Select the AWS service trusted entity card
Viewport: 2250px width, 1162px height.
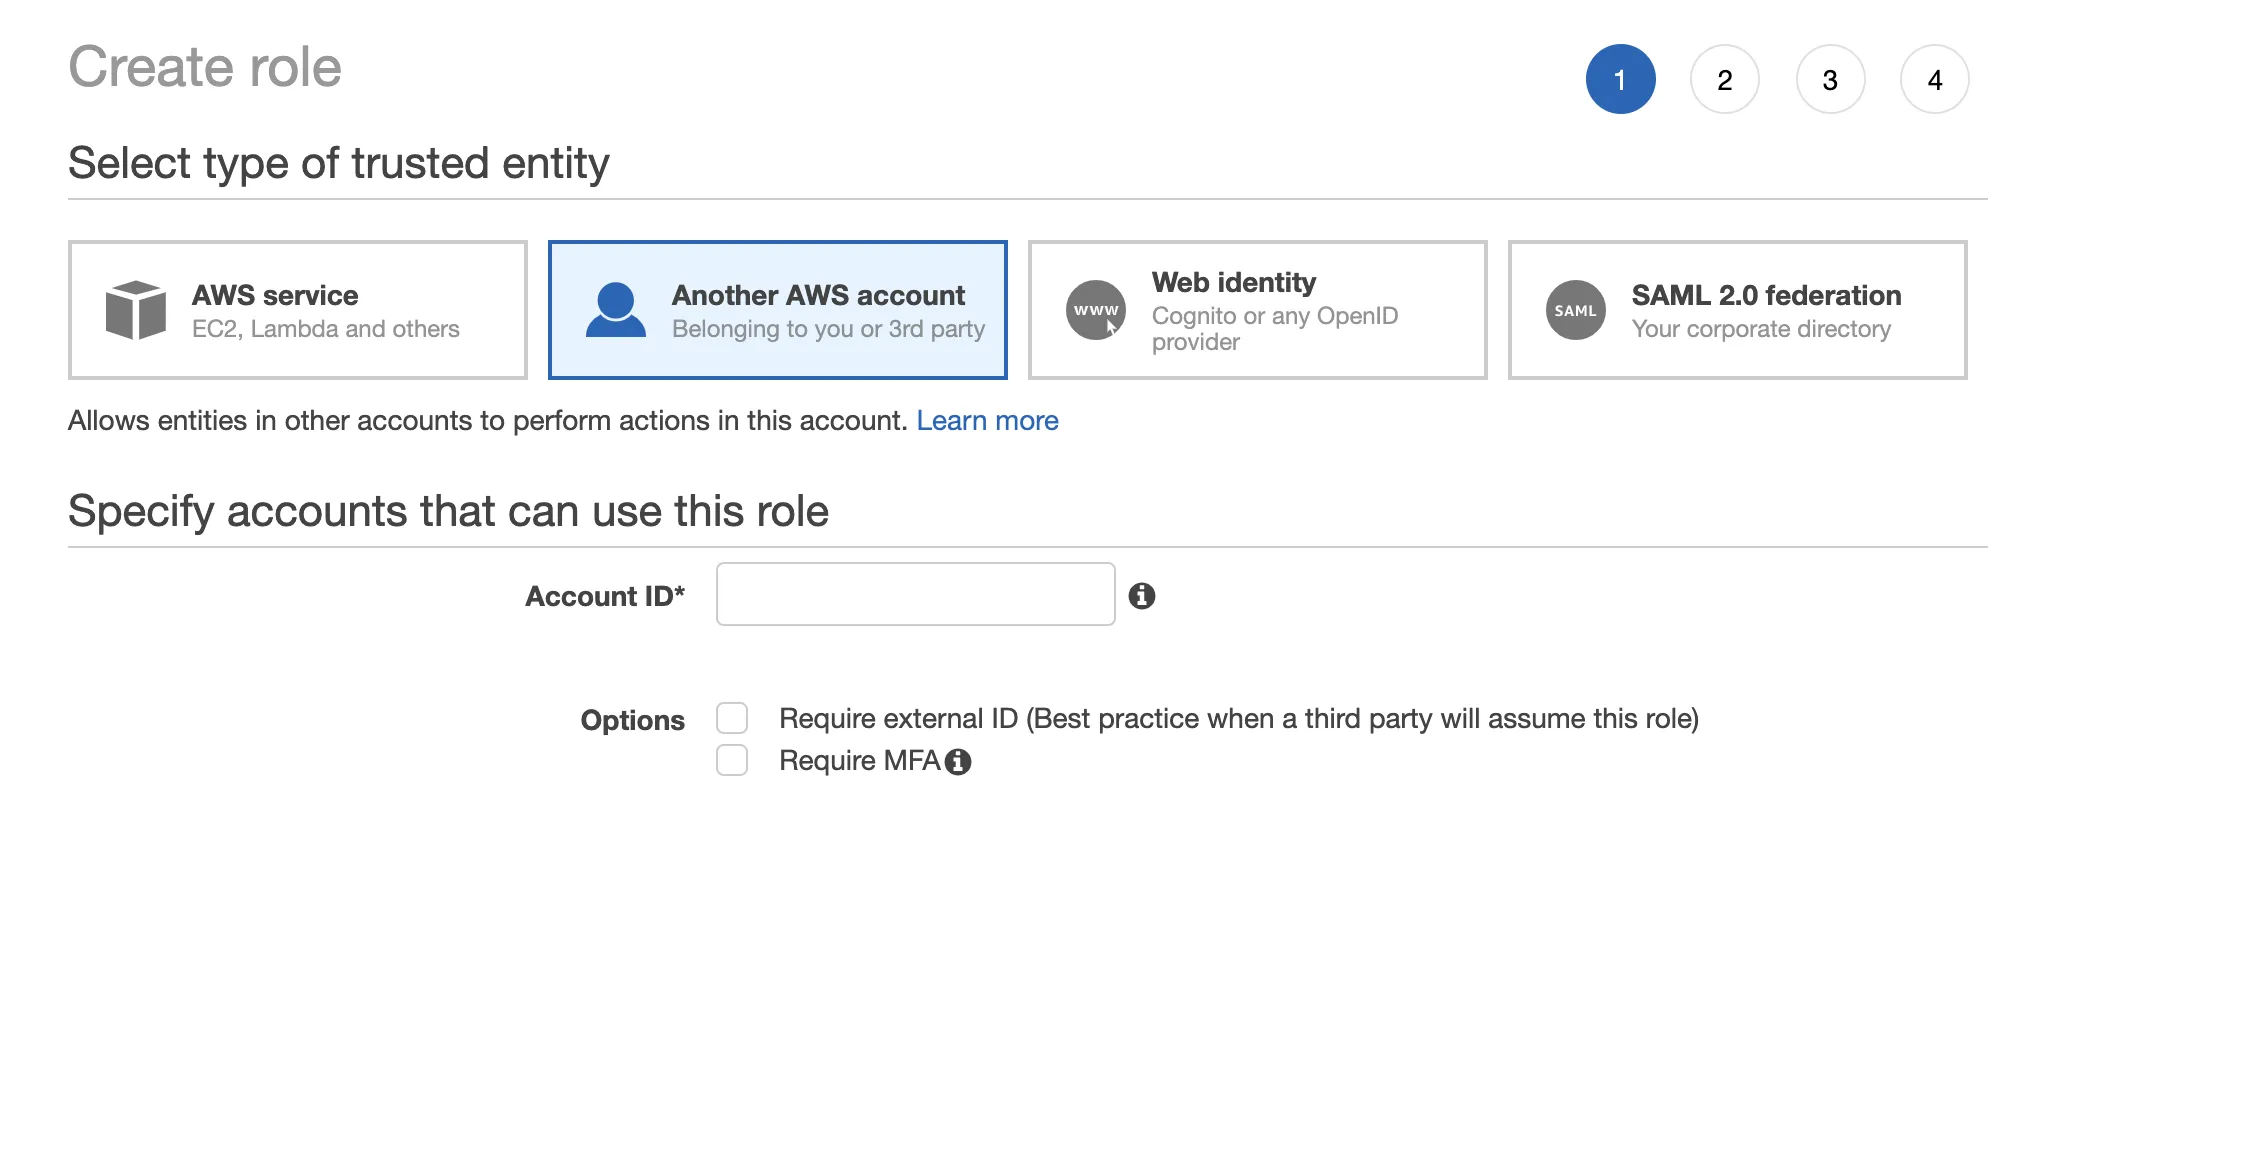[296, 309]
